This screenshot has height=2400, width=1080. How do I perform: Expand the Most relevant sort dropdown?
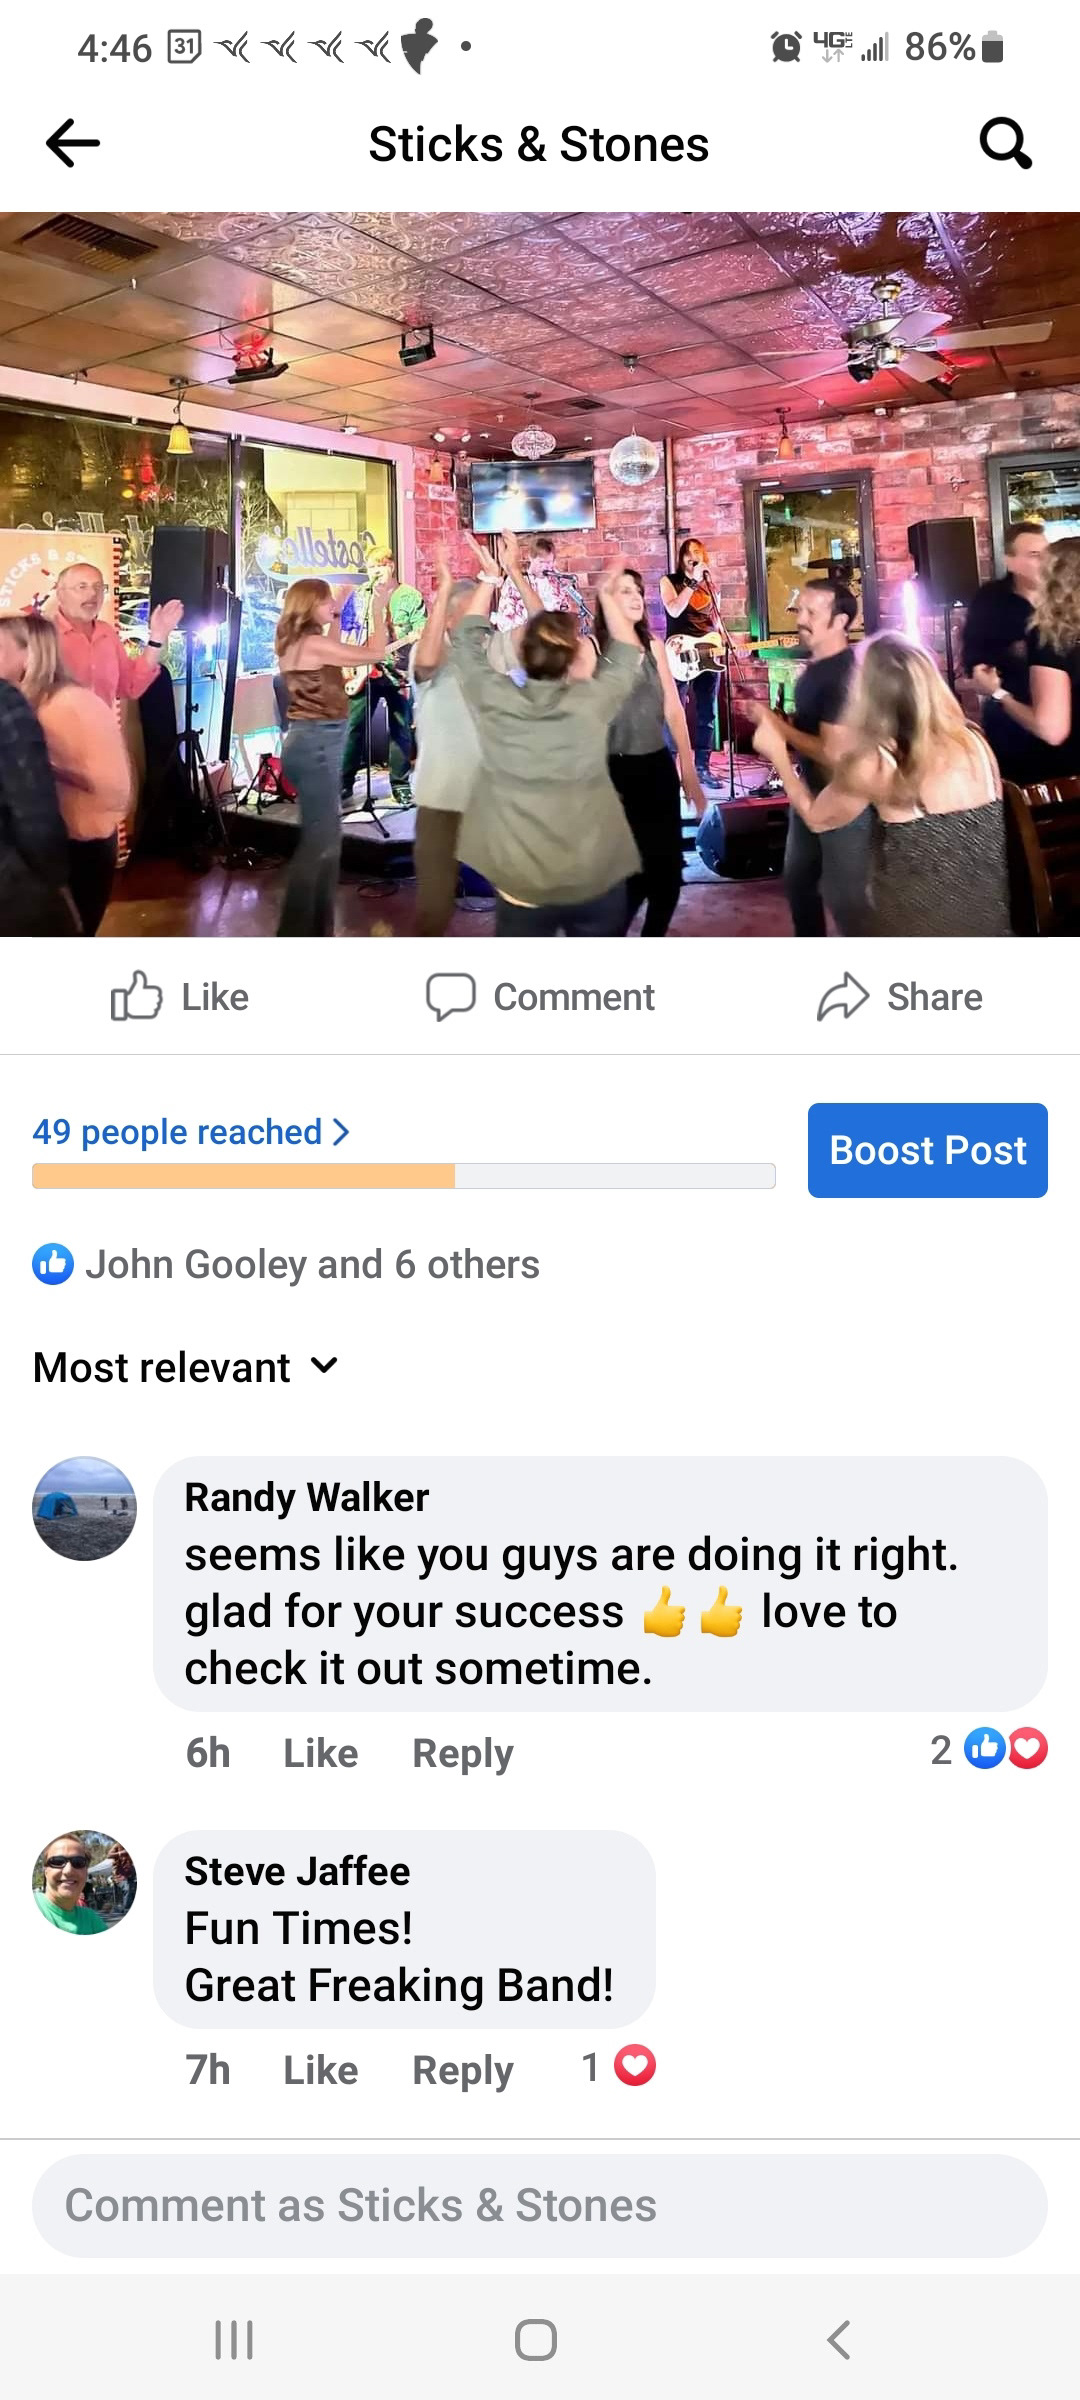186,1367
